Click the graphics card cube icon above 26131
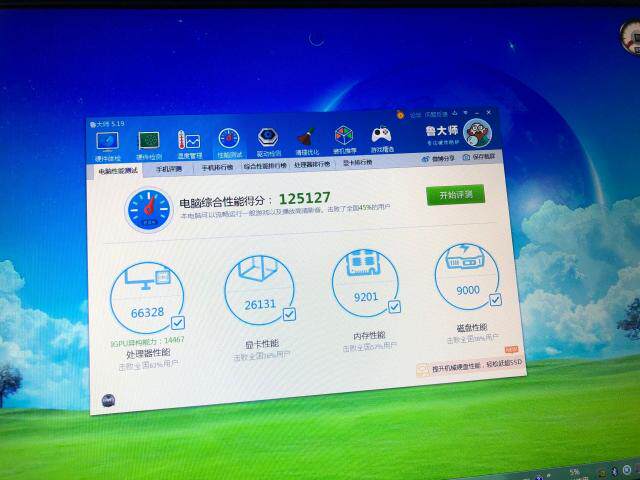This screenshot has width=640, height=480. tap(258, 268)
